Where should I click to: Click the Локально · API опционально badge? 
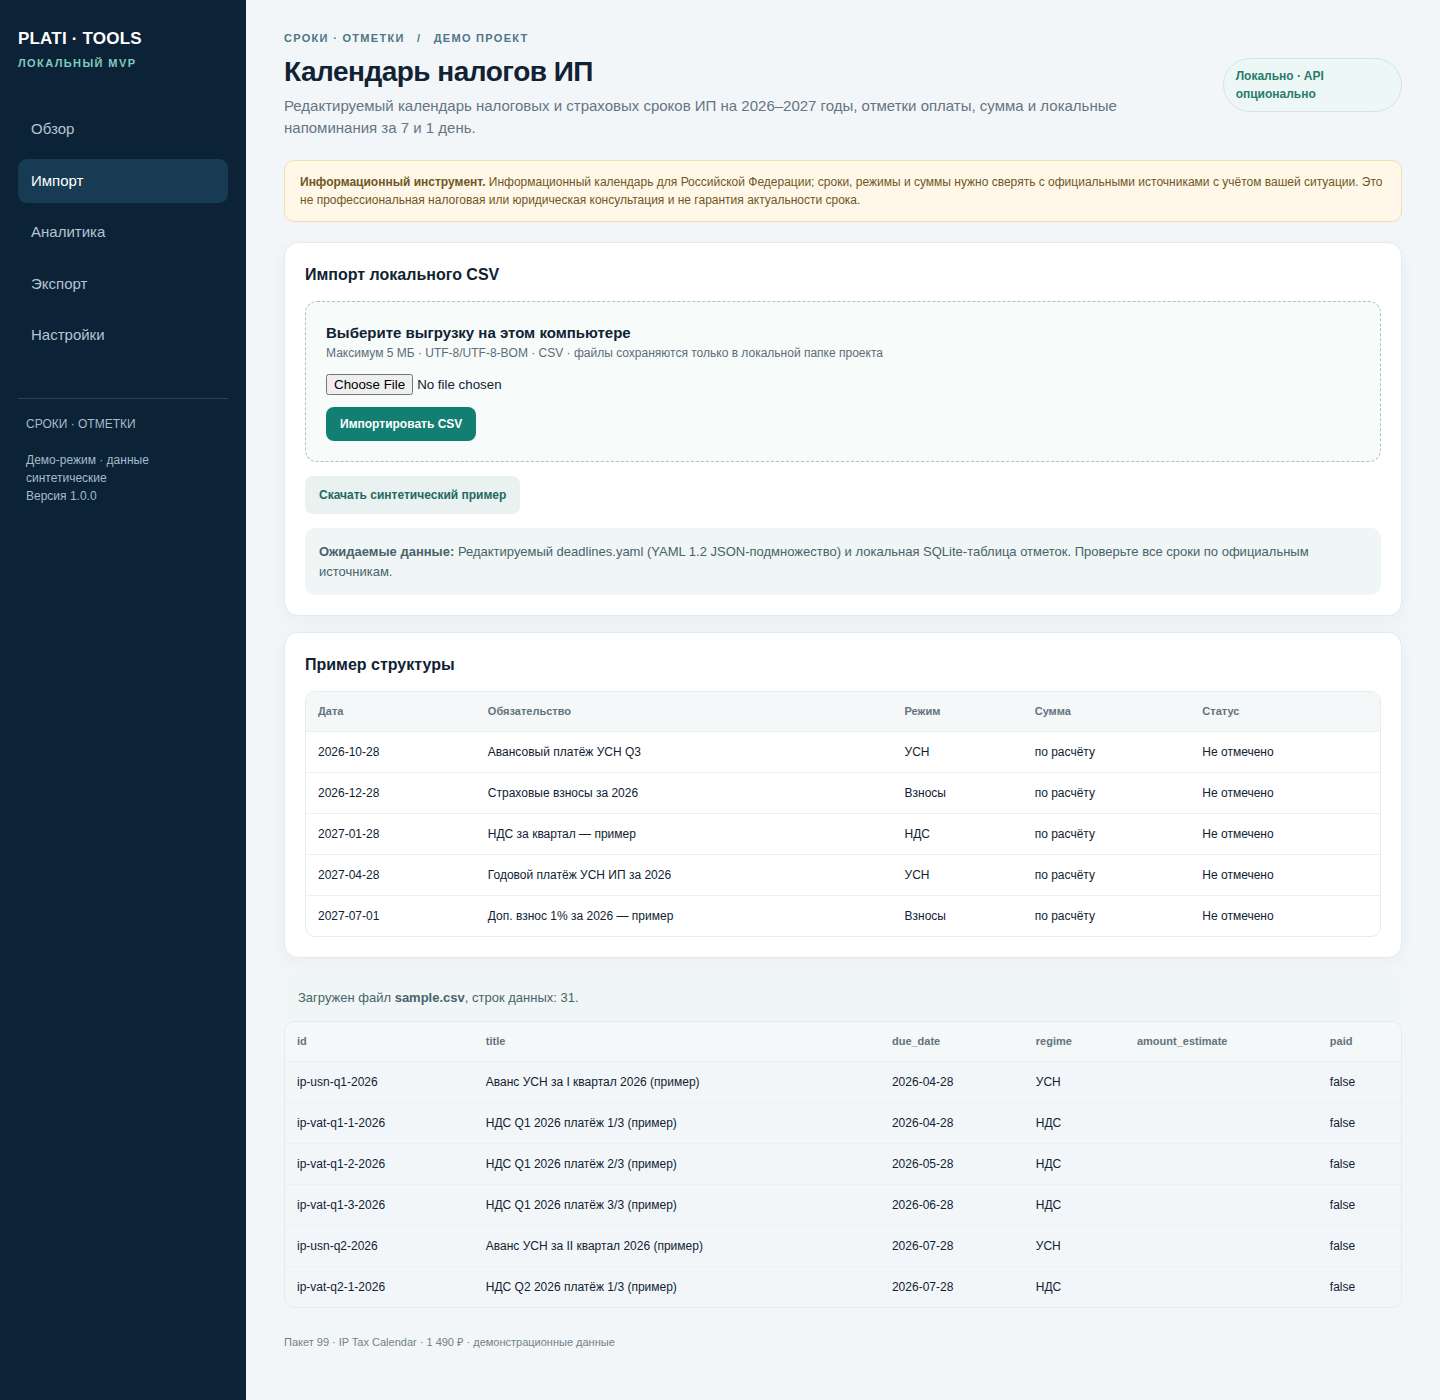point(1312,85)
